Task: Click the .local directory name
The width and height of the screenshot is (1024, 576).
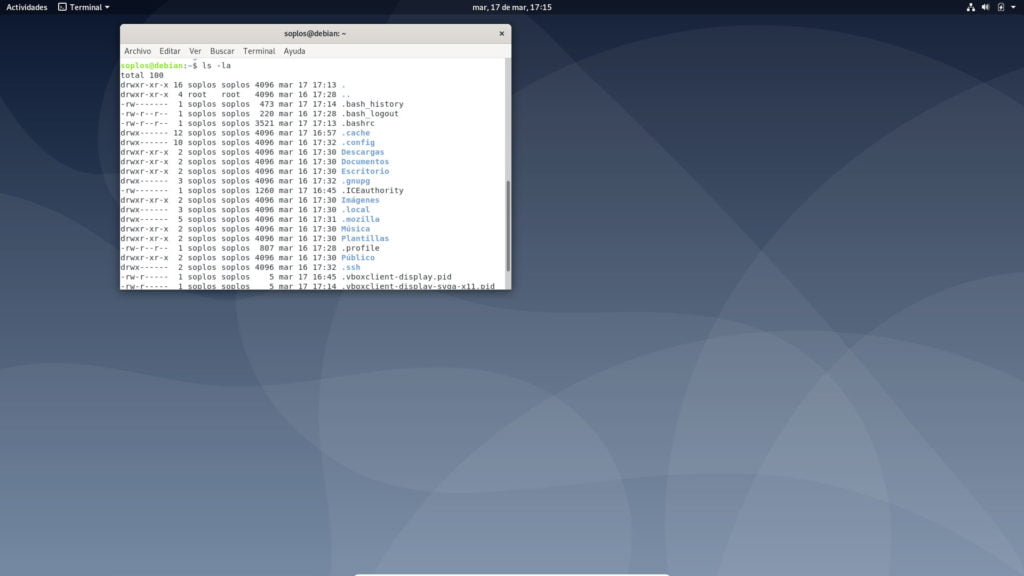Action: pos(355,210)
